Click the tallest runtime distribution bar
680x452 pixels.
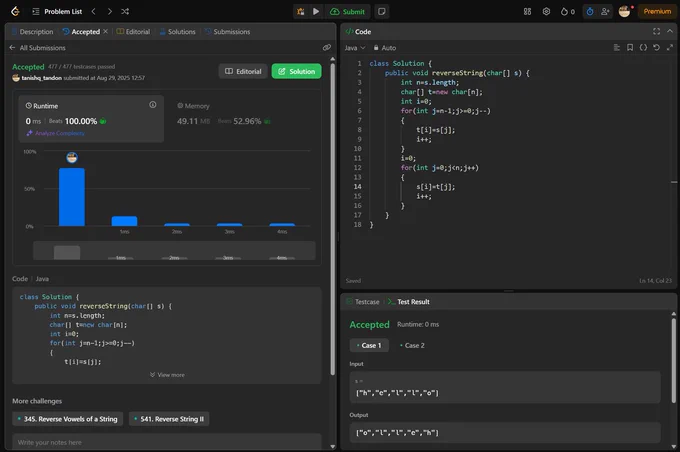pyautogui.click(x=72, y=197)
